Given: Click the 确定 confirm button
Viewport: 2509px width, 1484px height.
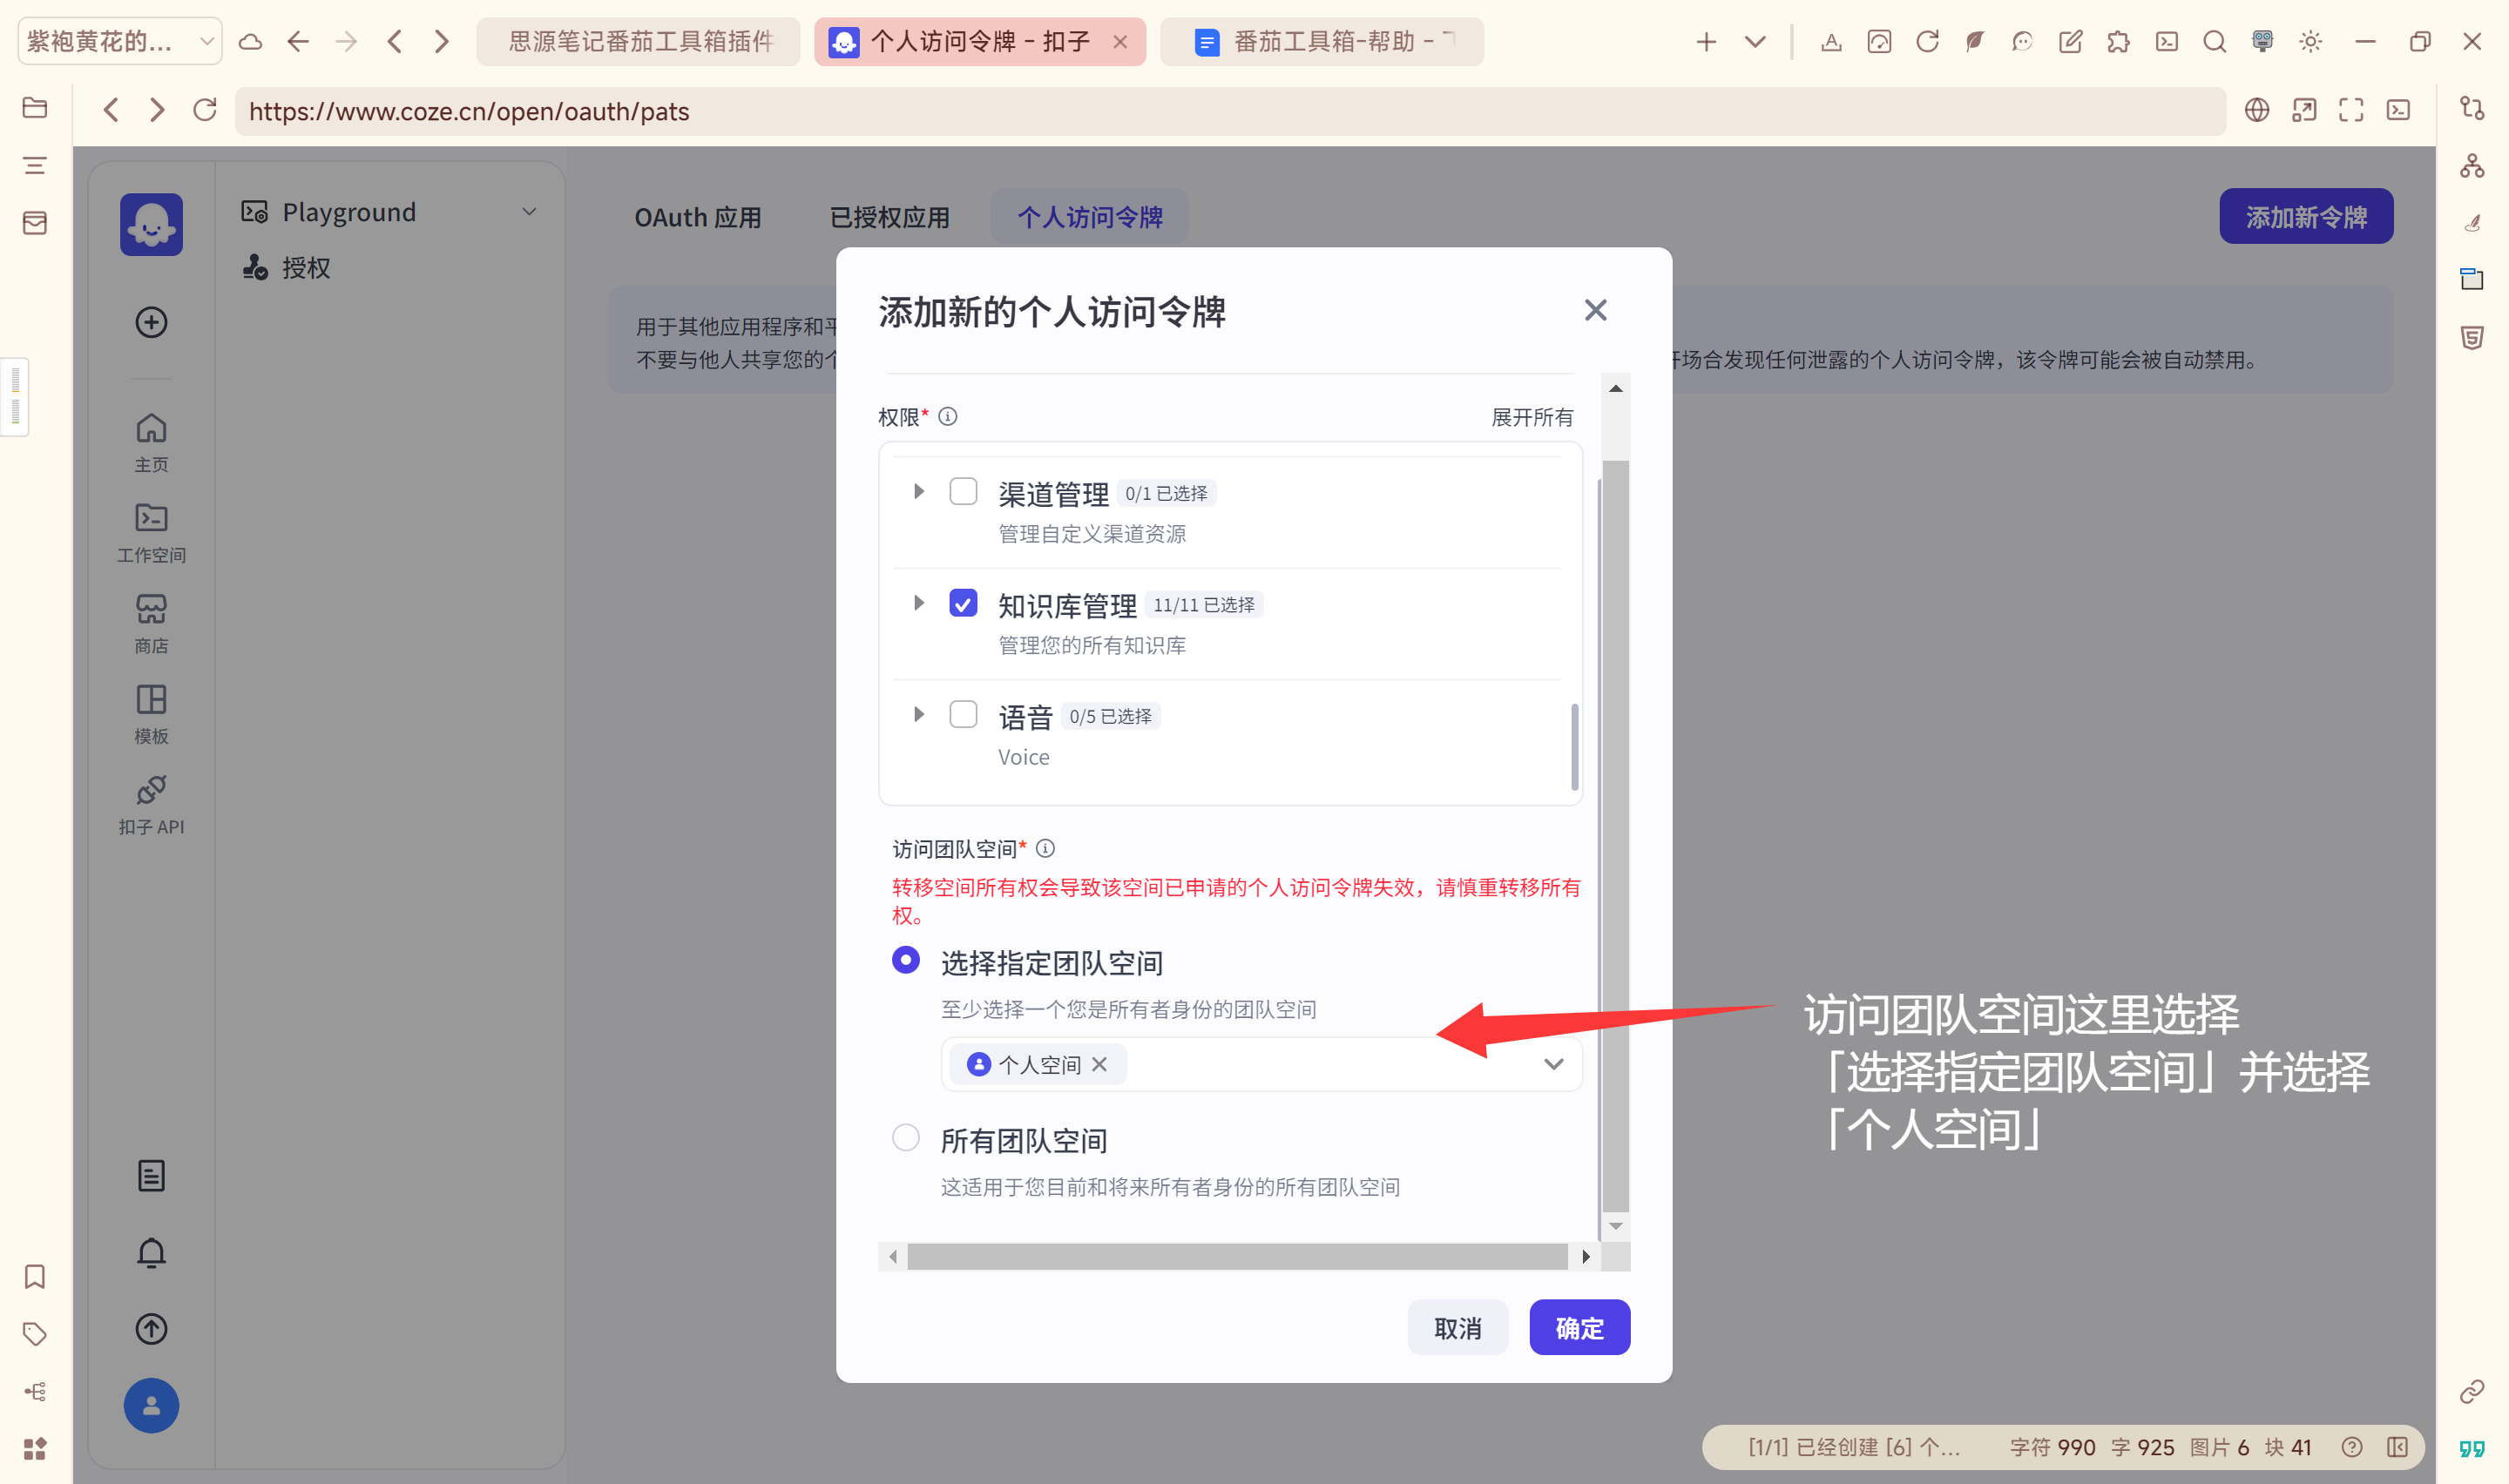Looking at the screenshot, I should tap(1579, 1327).
